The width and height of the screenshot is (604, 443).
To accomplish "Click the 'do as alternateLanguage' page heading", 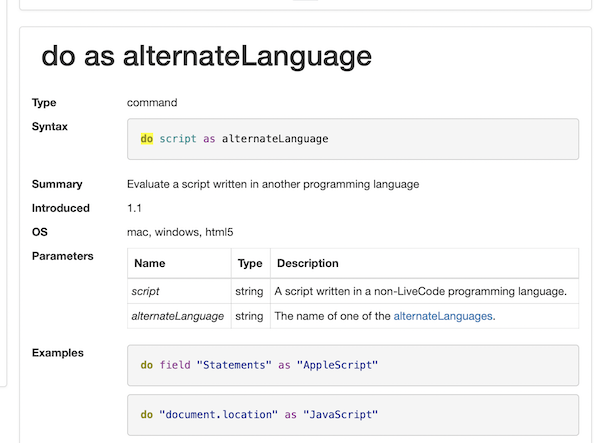I will point(206,57).
